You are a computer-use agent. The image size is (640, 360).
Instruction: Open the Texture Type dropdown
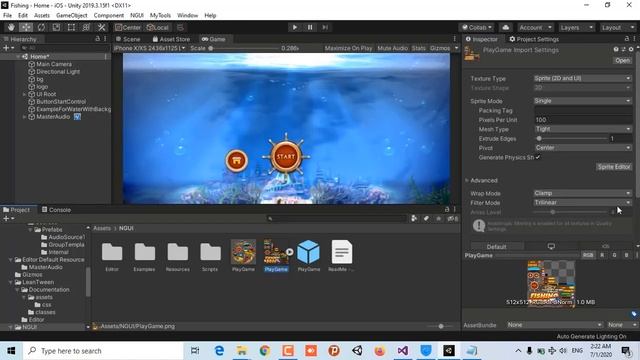pos(582,78)
